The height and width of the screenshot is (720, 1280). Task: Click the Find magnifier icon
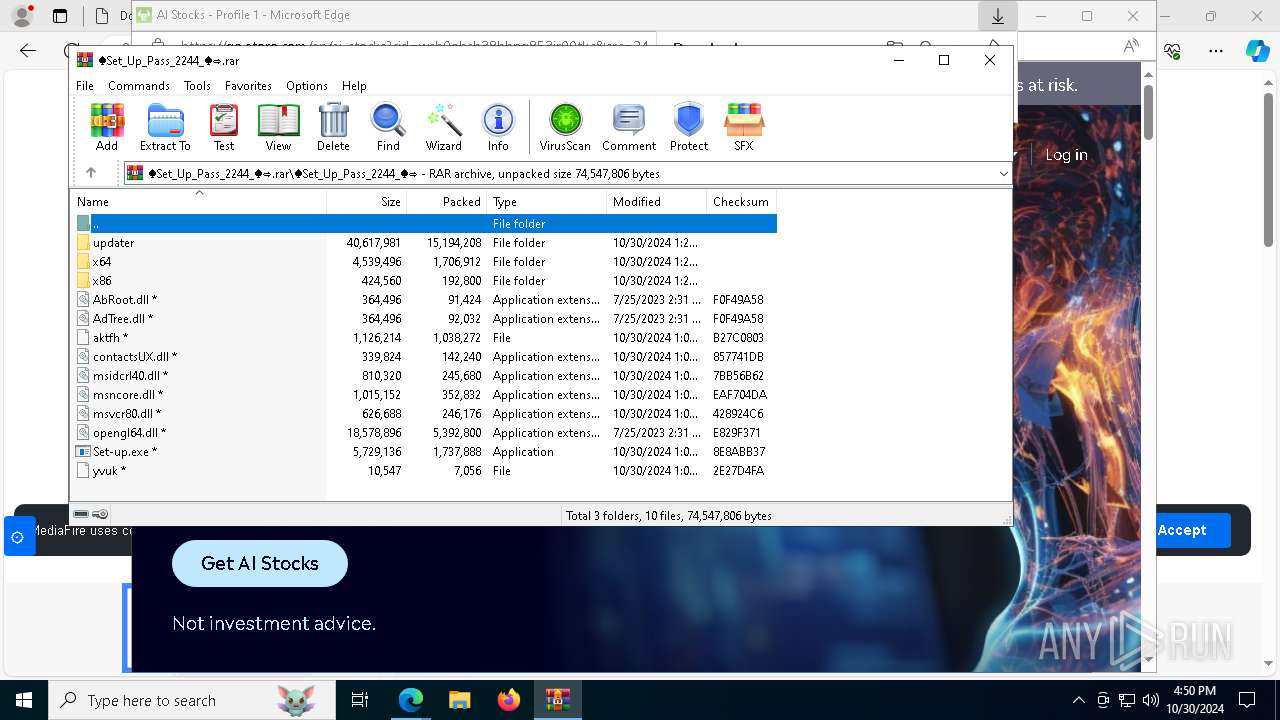click(x=388, y=127)
